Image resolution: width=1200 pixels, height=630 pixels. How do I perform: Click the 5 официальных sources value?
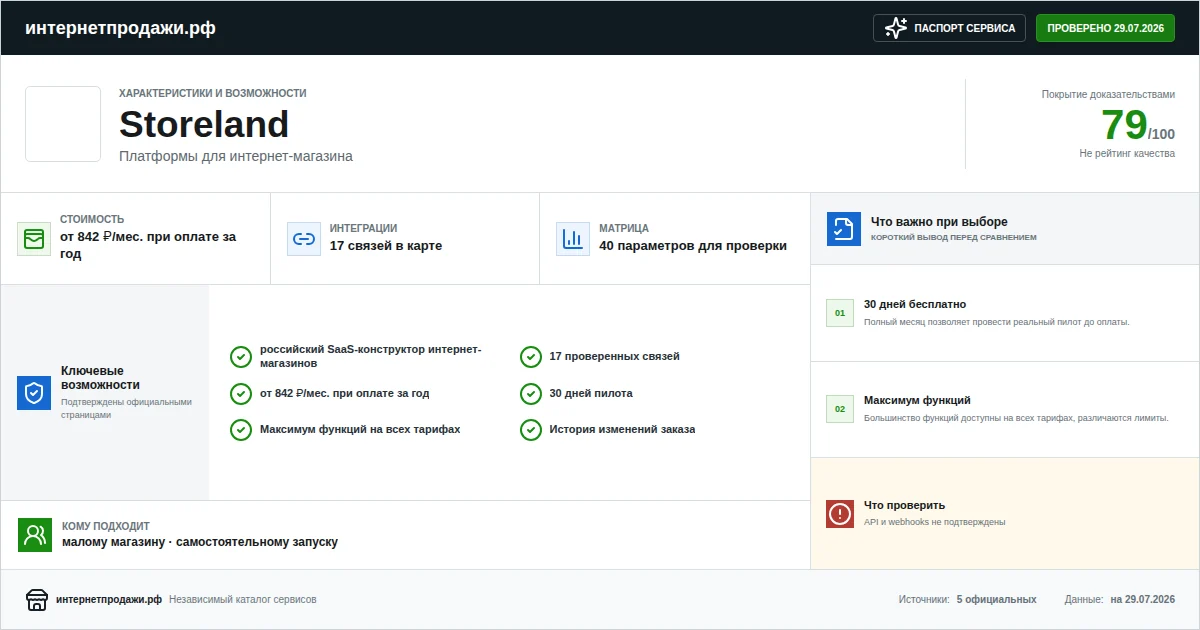[996, 600]
